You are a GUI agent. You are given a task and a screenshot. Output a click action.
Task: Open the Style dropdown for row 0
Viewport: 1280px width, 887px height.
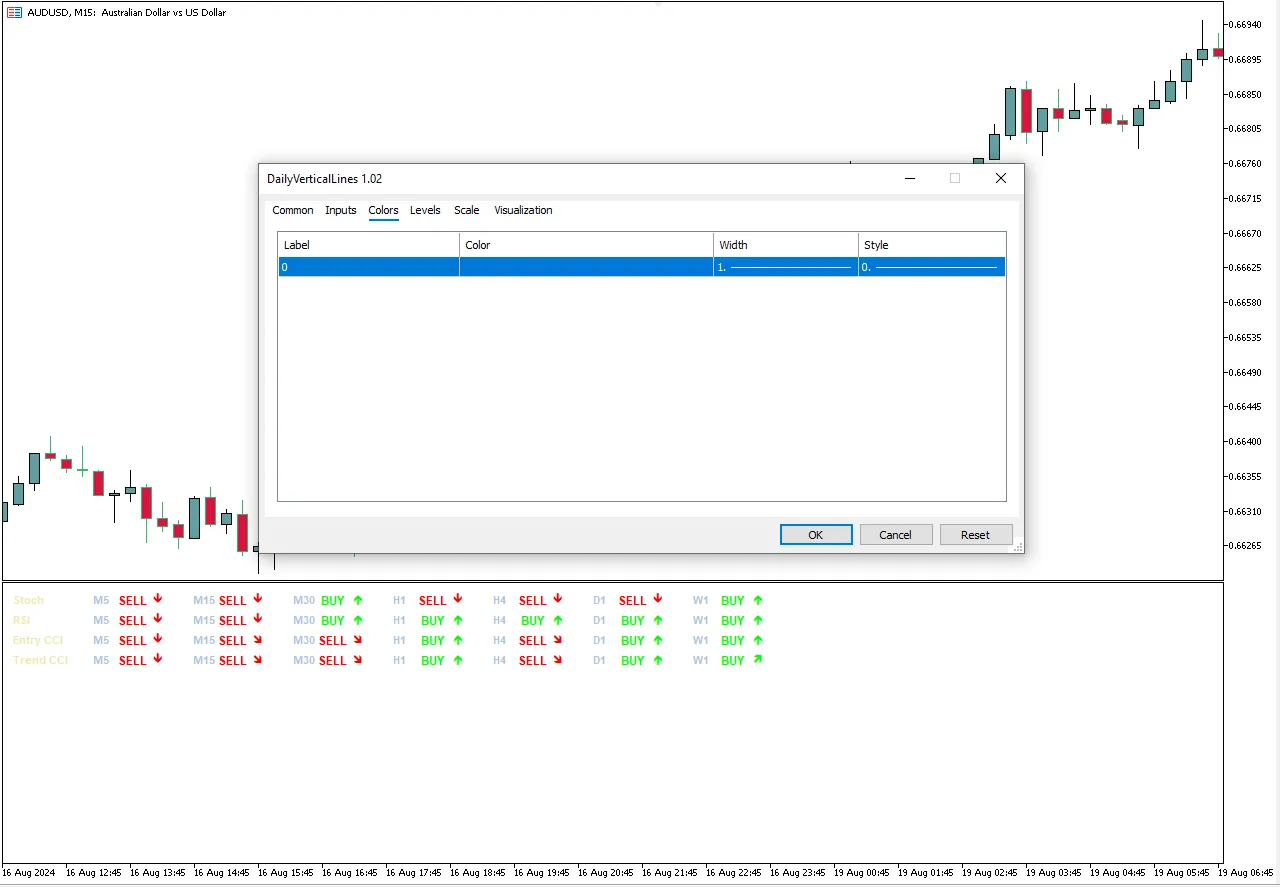tap(931, 267)
